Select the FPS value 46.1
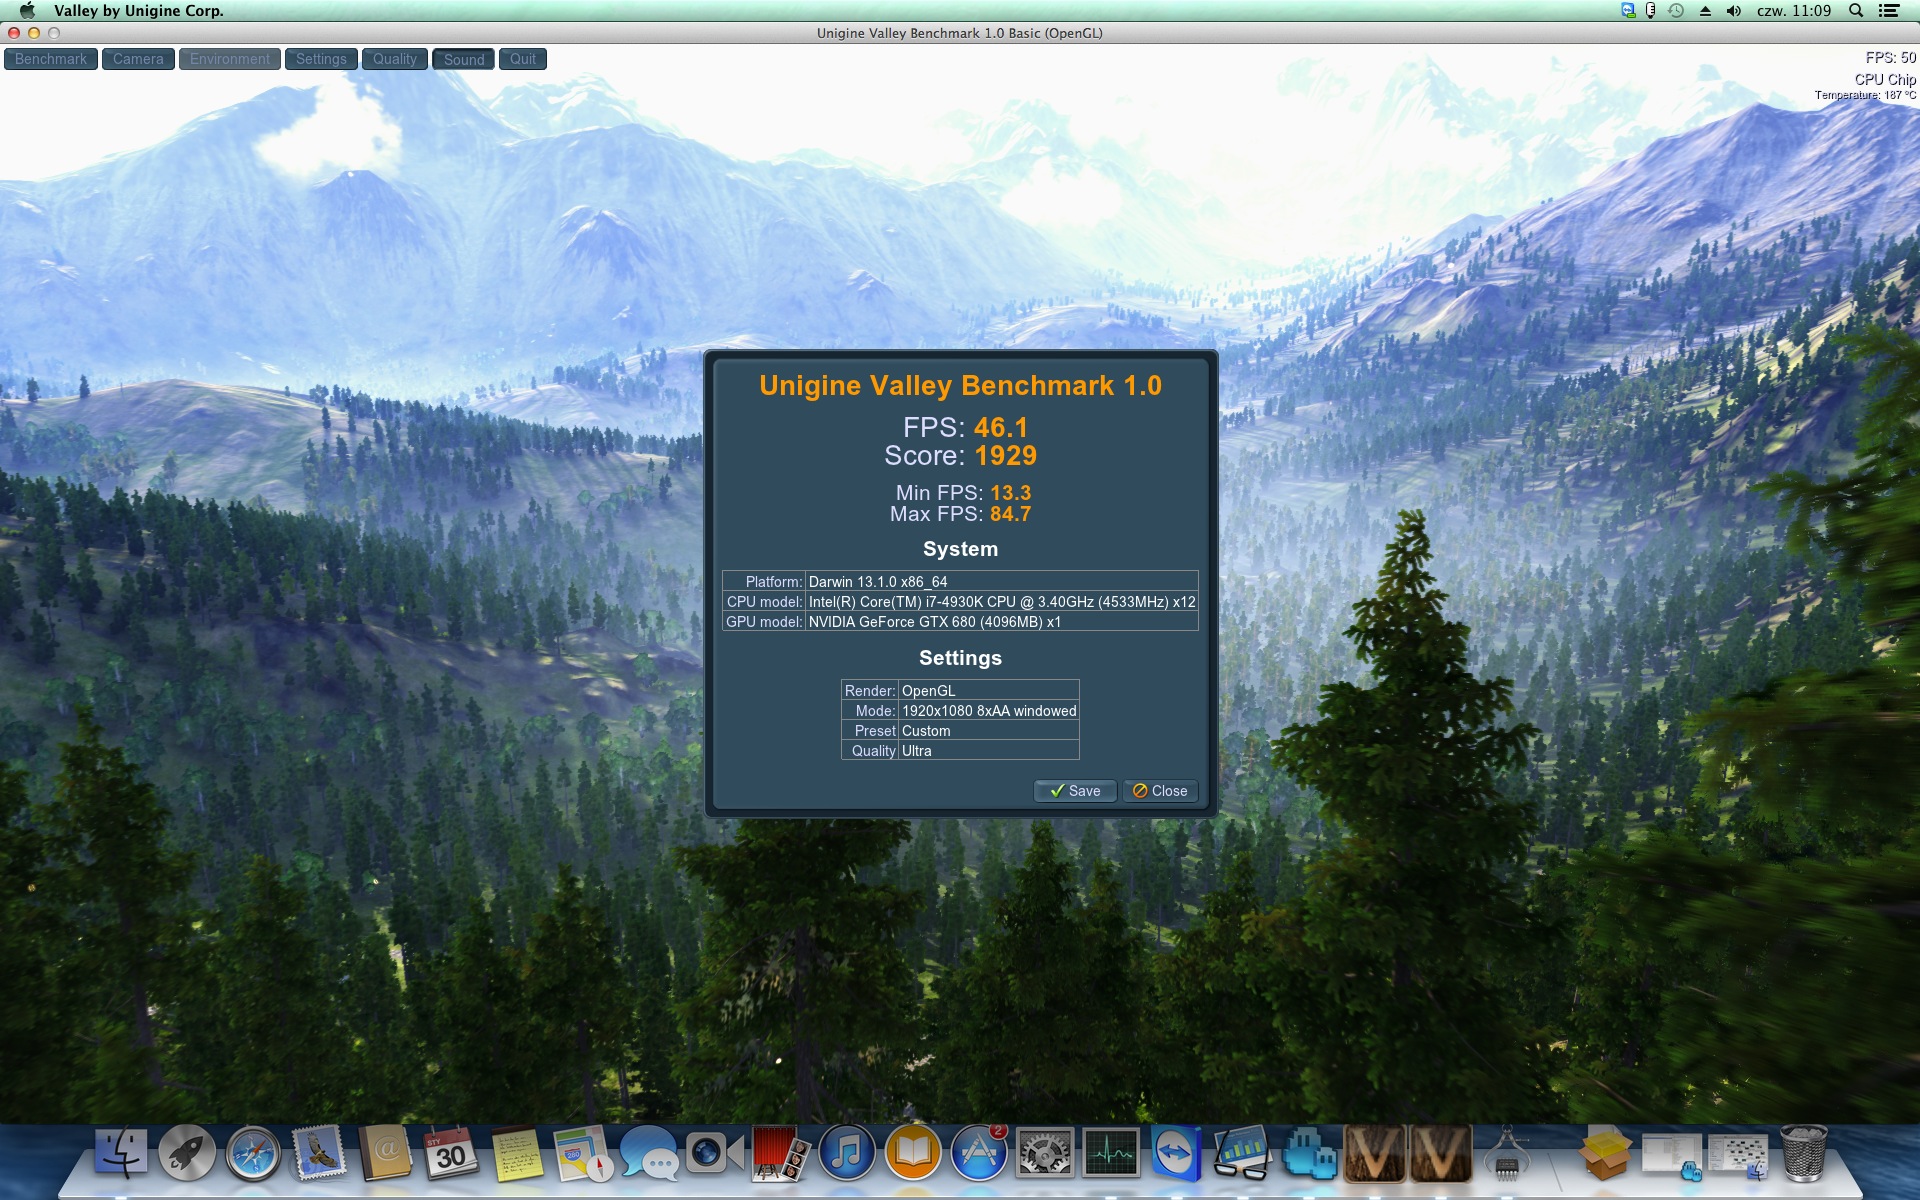The height and width of the screenshot is (1200, 1920). pyautogui.click(x=1001, y=428)
